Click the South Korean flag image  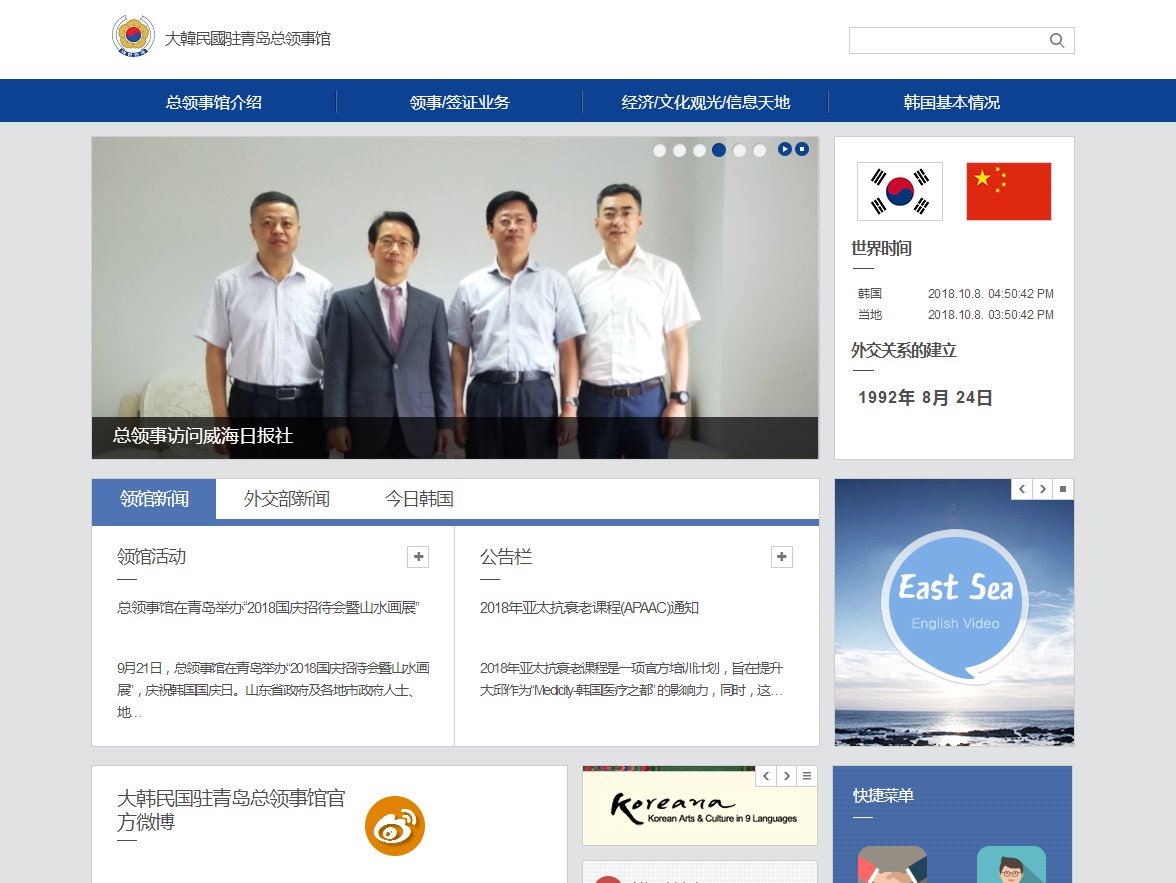click(898, 190)
